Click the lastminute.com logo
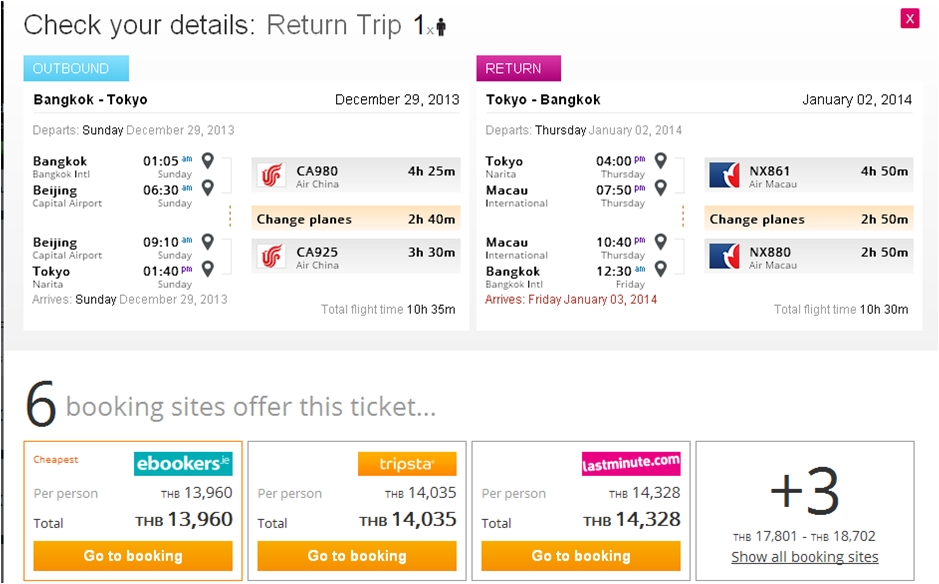The width and height of the screenshot is (939, 584). (x=631, y=464)
